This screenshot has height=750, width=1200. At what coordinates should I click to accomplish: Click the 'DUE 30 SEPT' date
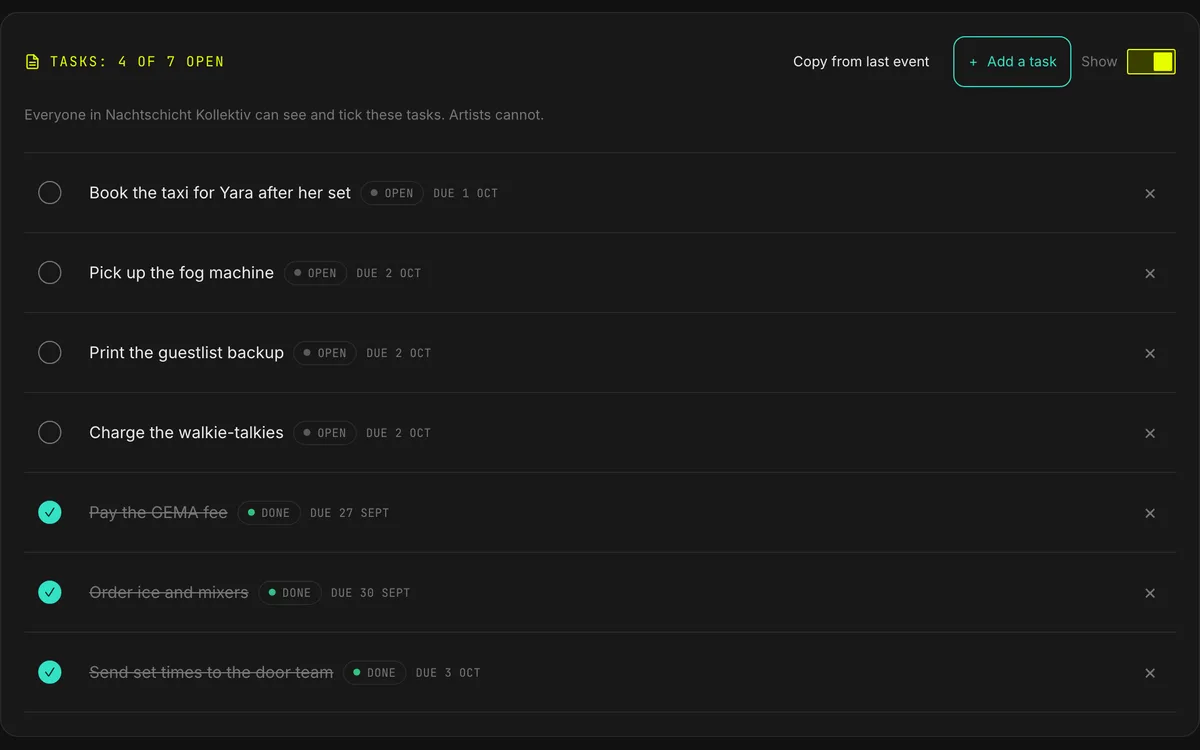tap(371, 593)
